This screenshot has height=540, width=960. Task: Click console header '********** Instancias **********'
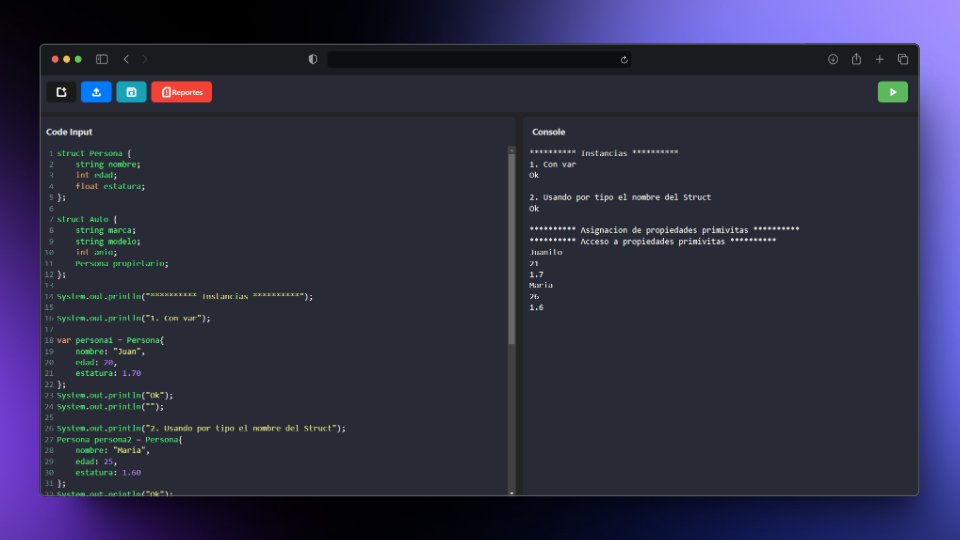click(604, 153)
